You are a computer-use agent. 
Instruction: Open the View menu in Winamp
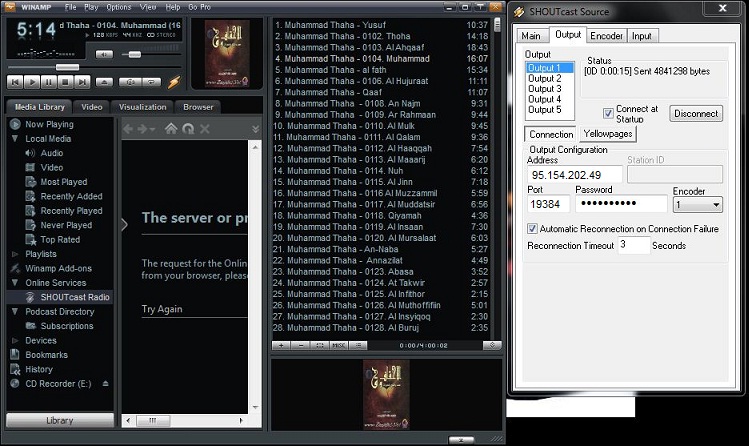(x=148, y=7)
